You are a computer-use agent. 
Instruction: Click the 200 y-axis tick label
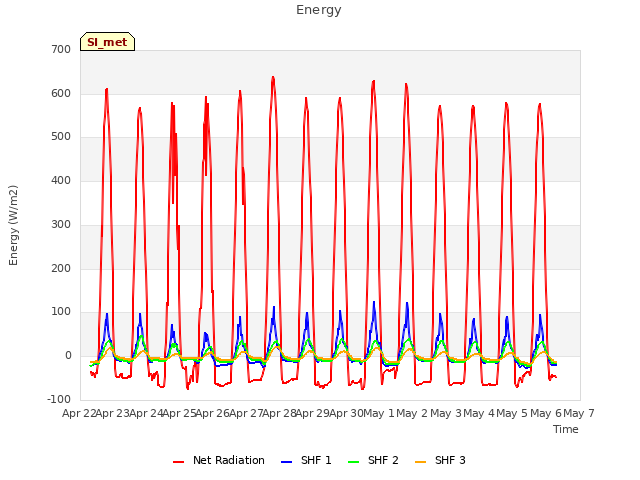tap(61, 269)
